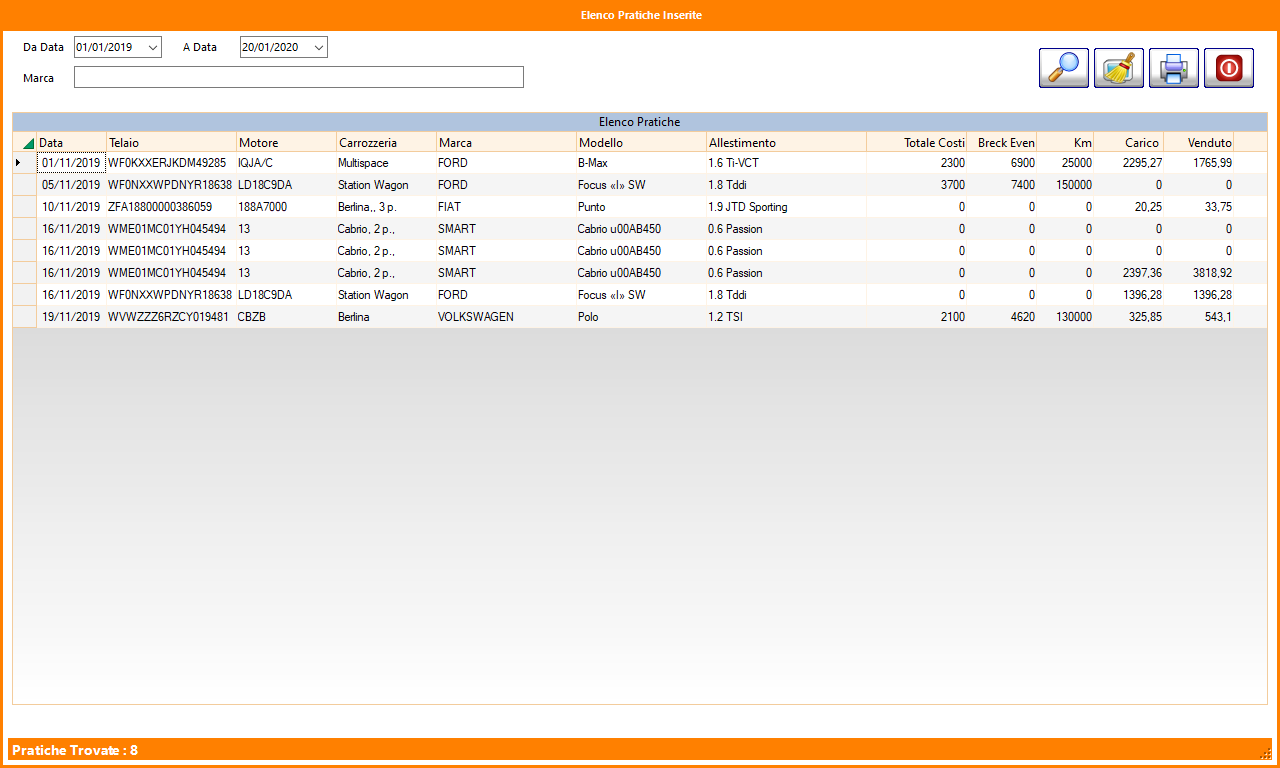Sort by the Data column header
1280x768 pixels.
[71, 142]
